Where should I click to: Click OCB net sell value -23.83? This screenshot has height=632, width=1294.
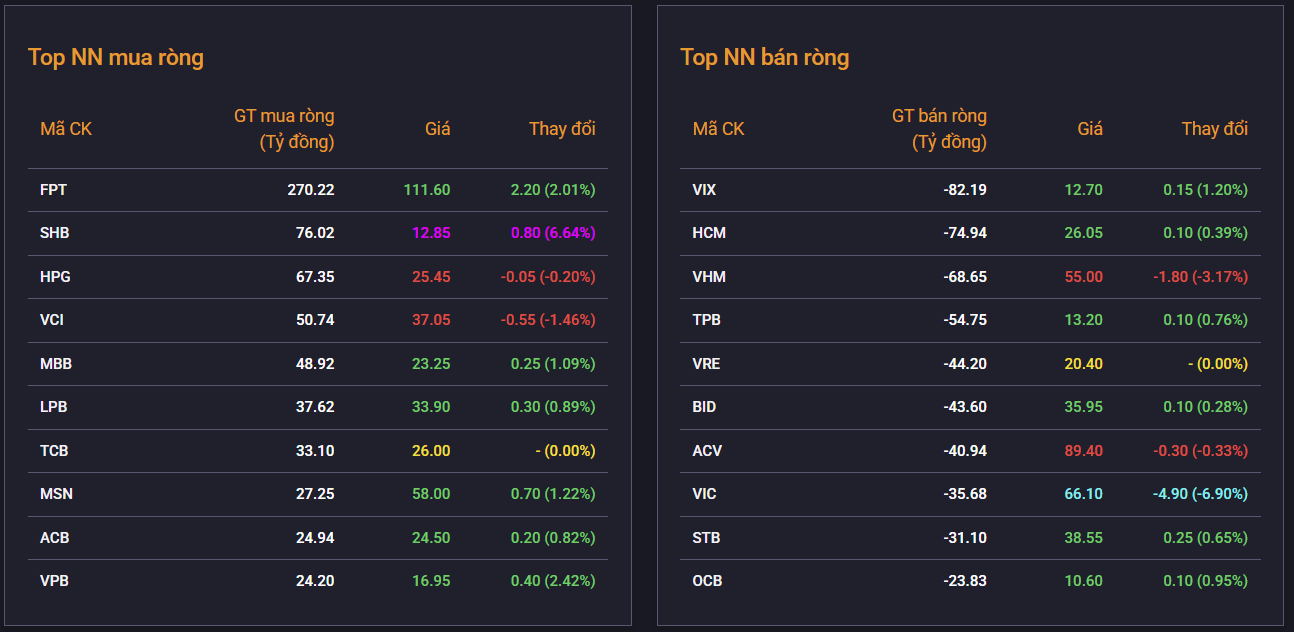[x=965, y=581]
